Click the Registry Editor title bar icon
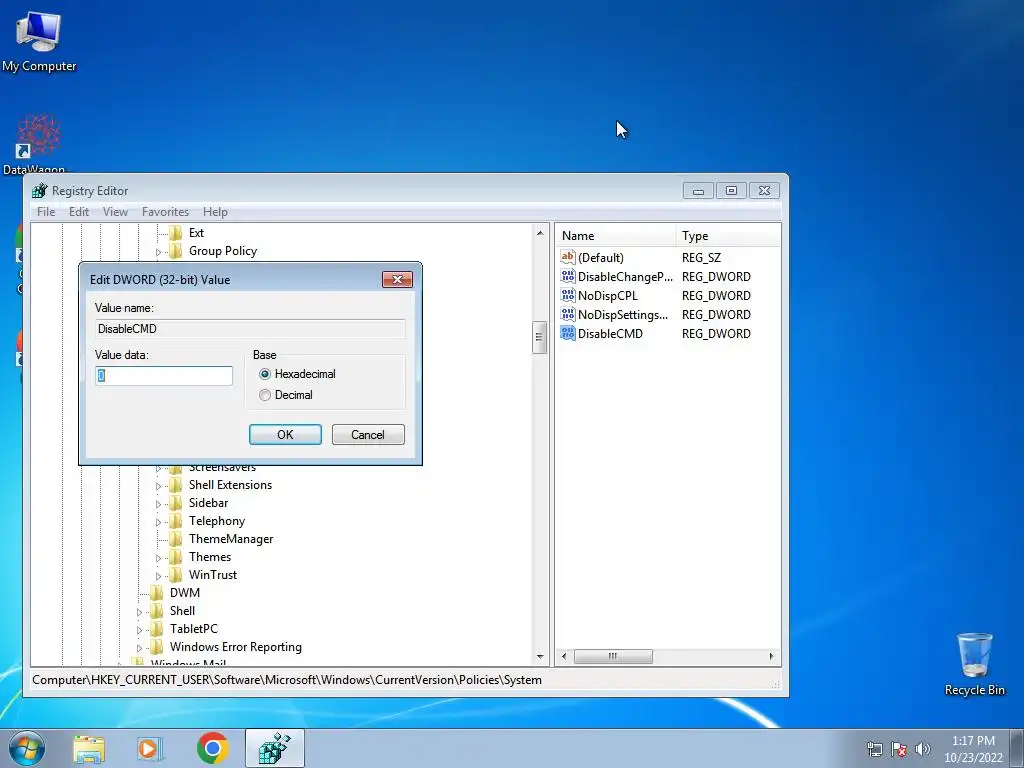 [x=40, y=191]
